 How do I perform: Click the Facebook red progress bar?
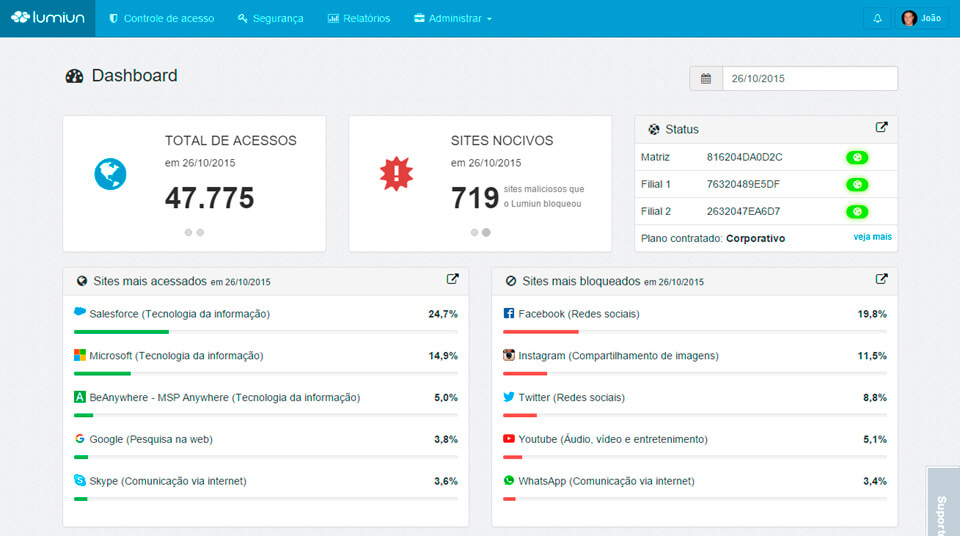tap(541, 332)
